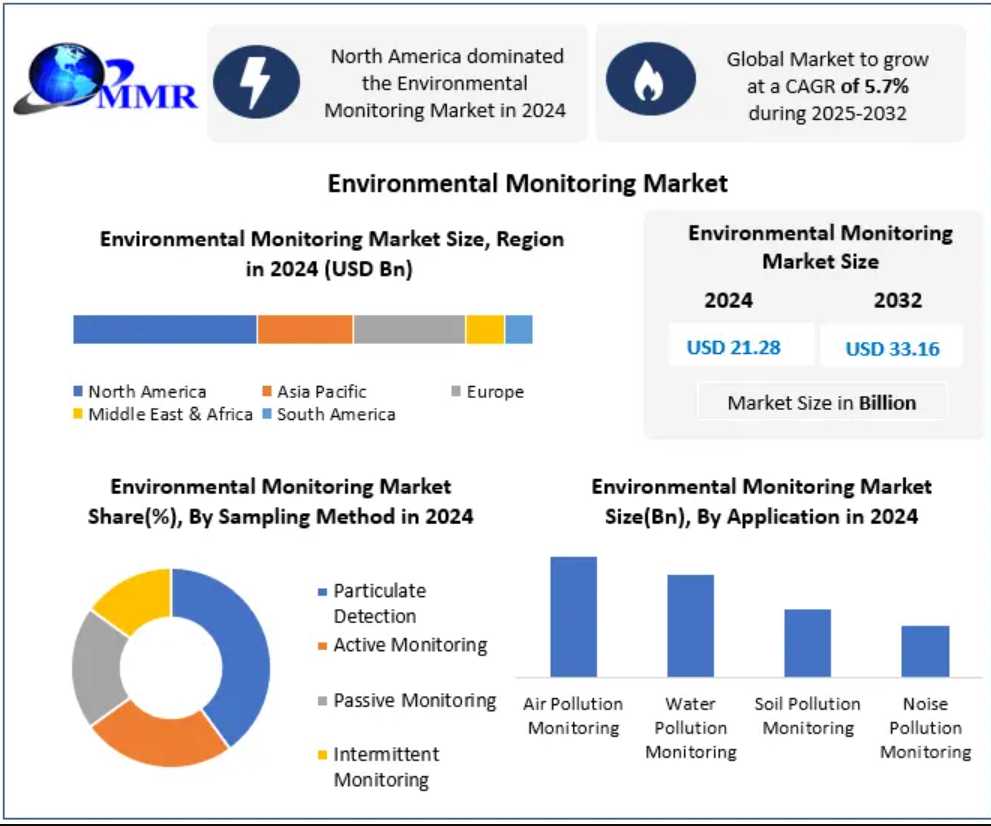This screenshot has height=826, width=991.
Task: Click the Noise Pollution Monitoring bar
Action: [x=925, y=651]
